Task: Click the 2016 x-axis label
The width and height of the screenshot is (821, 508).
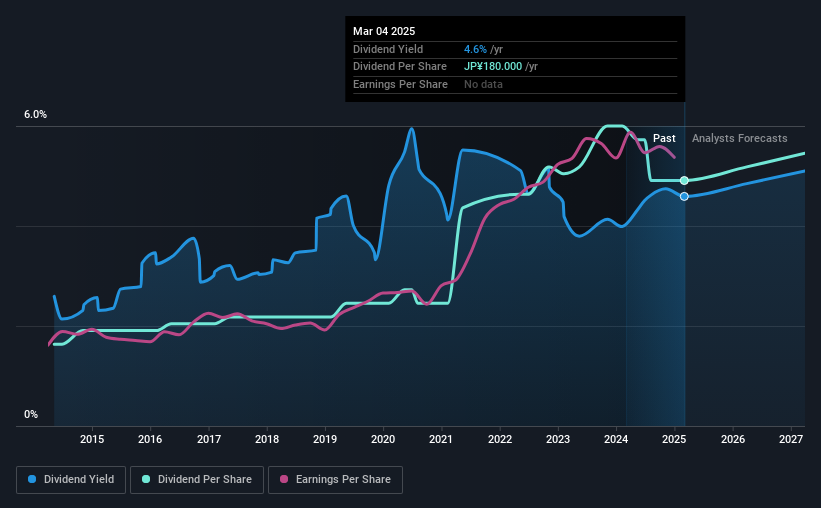Action: point(150,439)
